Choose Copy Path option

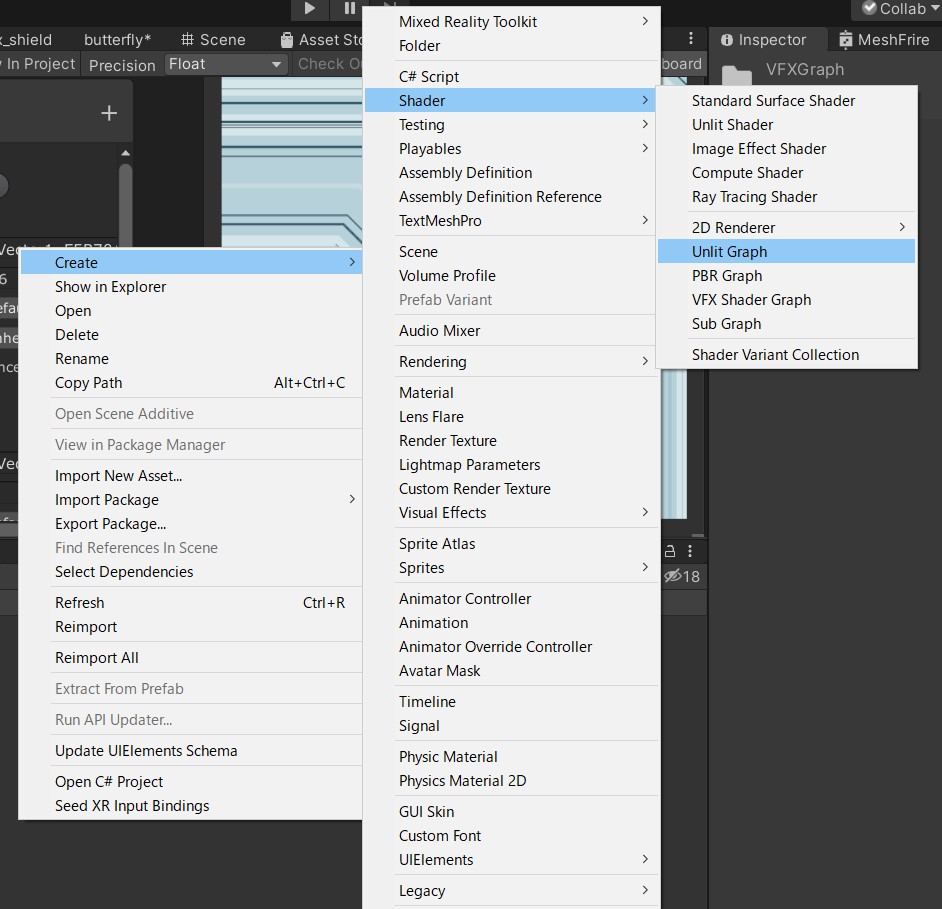pos(191,383)
